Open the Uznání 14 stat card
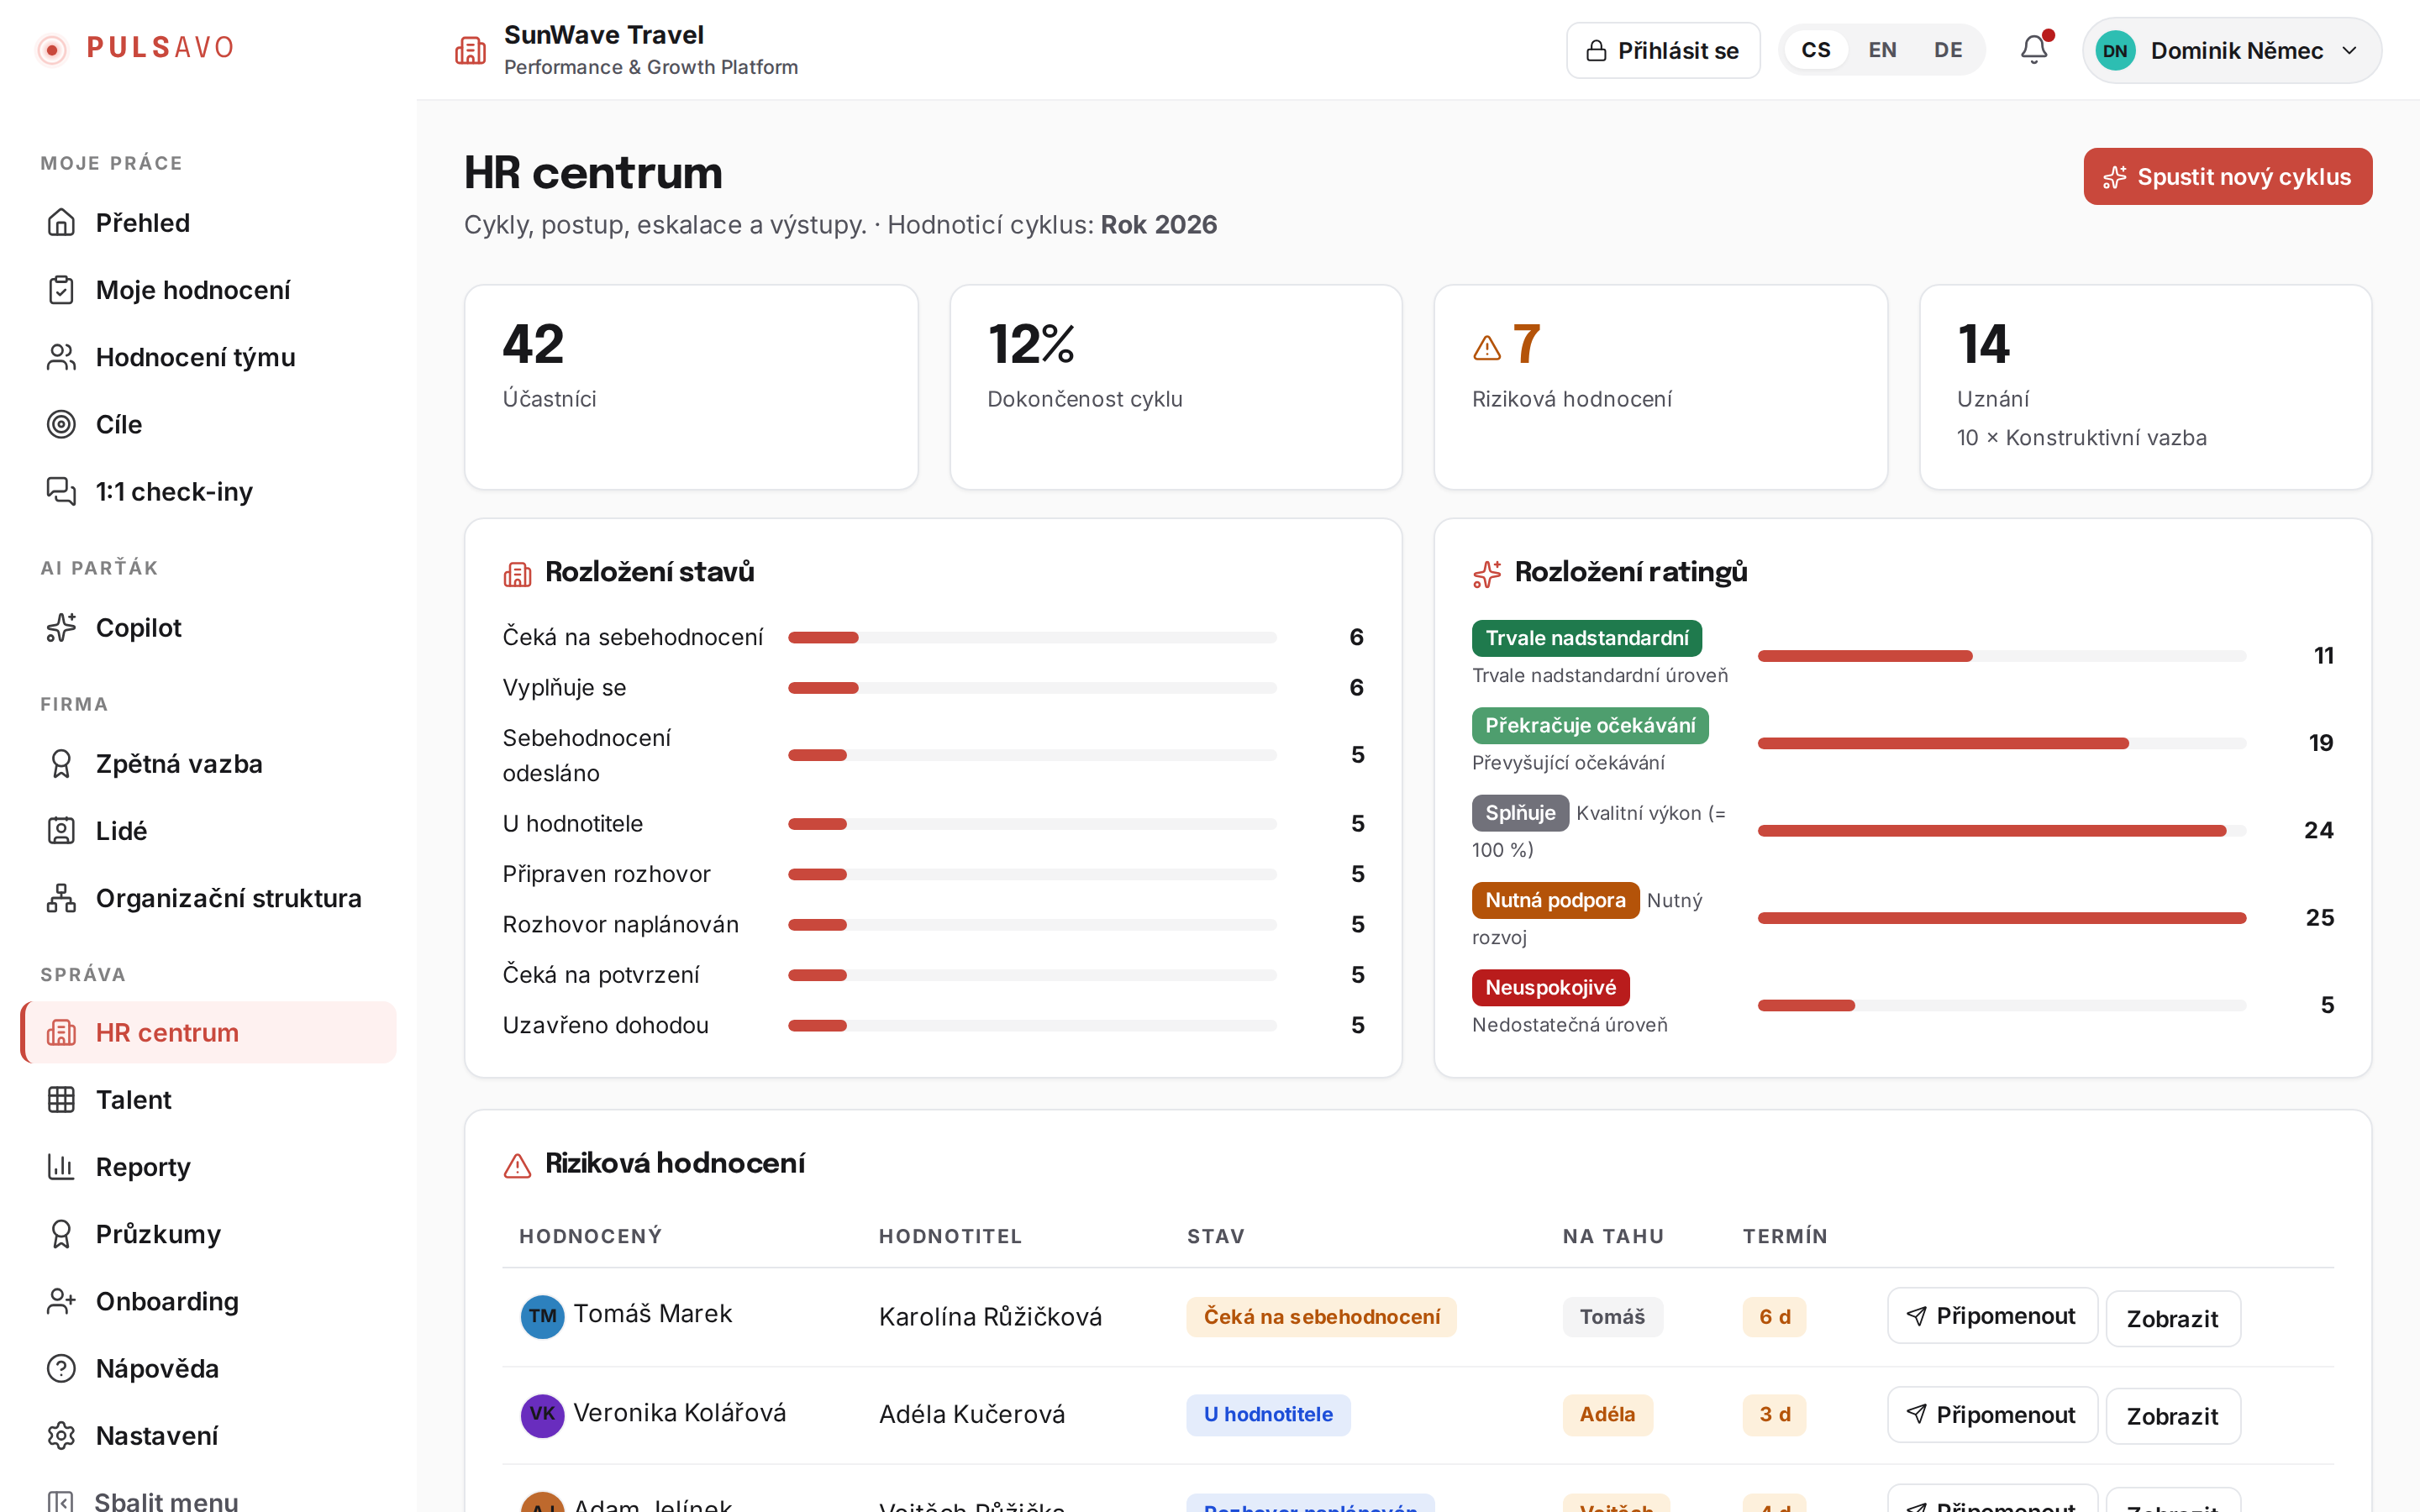 coord(2146,387)
